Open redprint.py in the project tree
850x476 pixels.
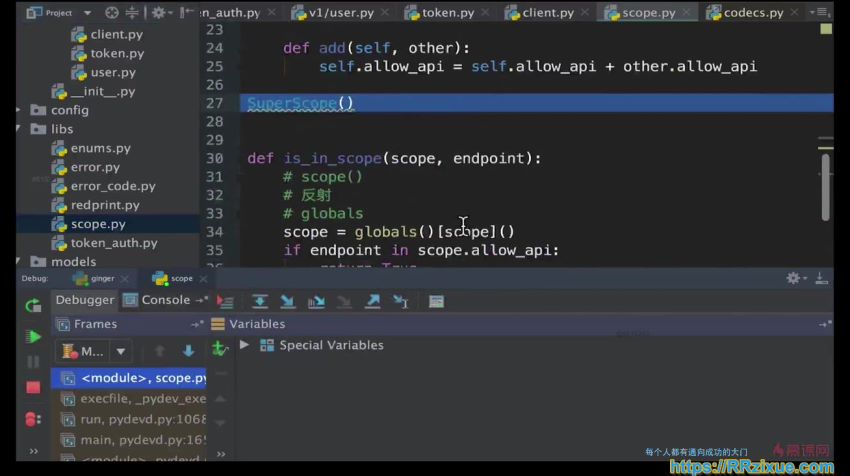[104, 205]
